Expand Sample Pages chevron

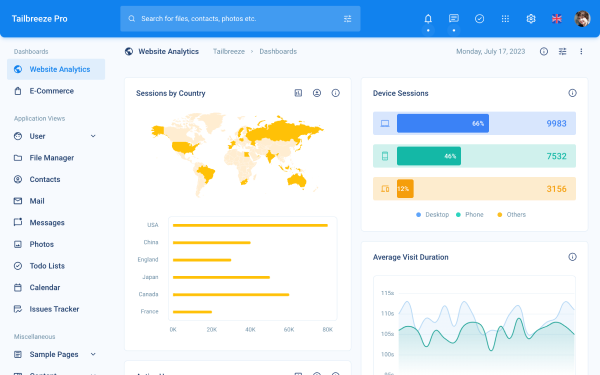tap(93, 354)
